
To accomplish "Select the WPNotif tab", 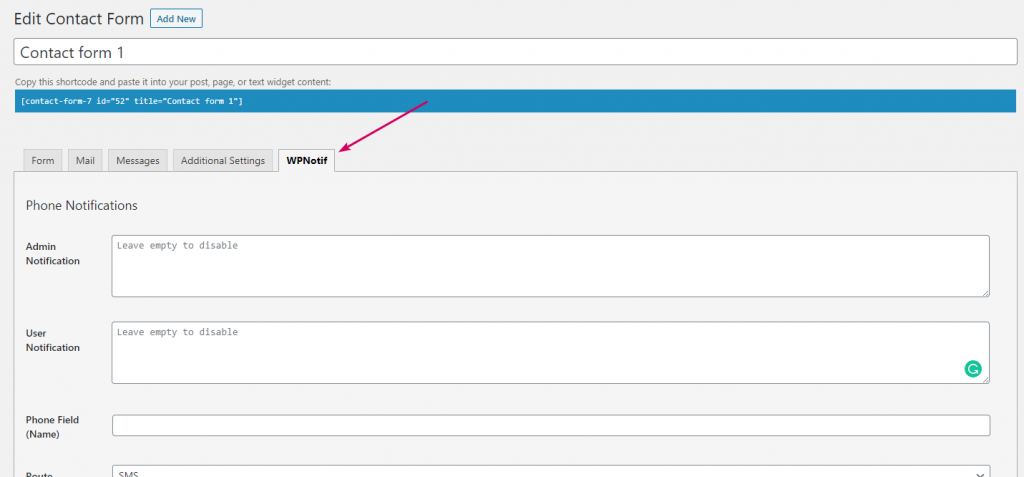I will pyautogui.click(x=307, y=161).
